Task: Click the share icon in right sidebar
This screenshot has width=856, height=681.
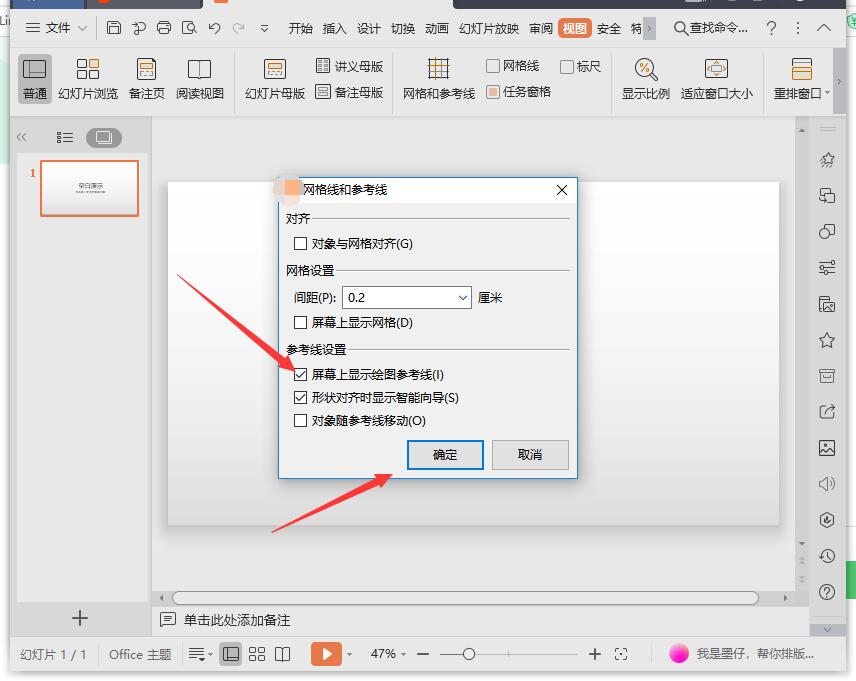Action: [x=827, y=412]
